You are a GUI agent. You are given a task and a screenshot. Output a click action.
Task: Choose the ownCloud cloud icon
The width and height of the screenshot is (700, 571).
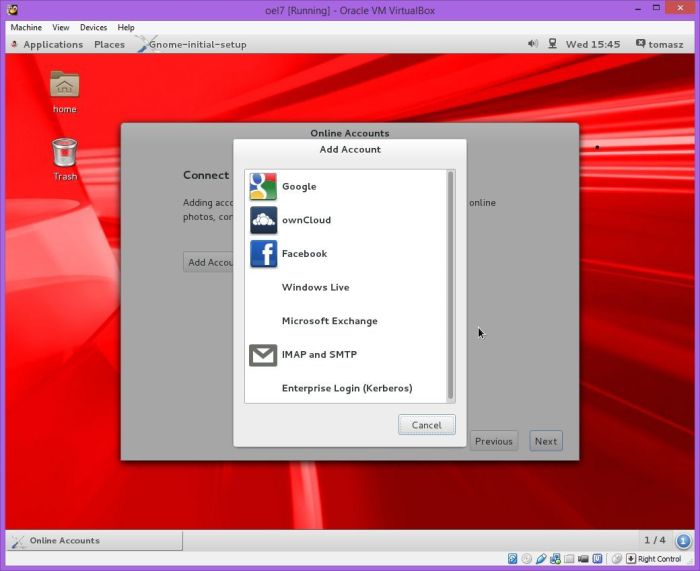click(263, 220)
